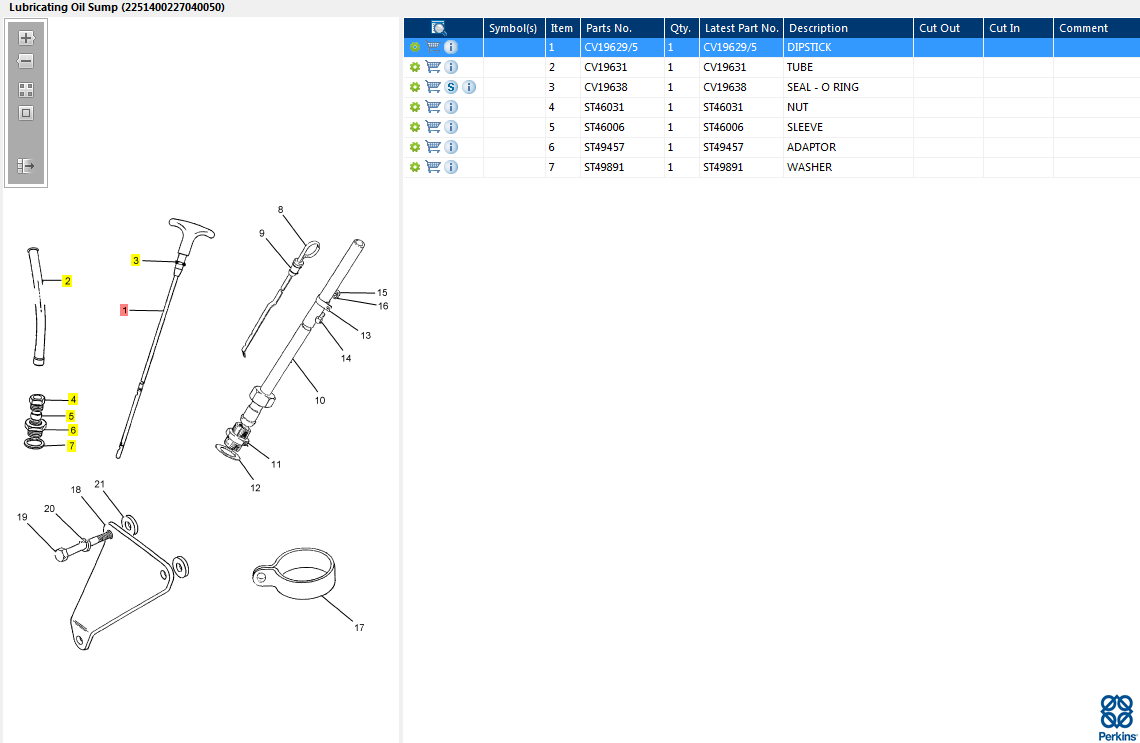
Task: Select the WASHER description cell
Action: pyautogui.click(x=848, y=167)
